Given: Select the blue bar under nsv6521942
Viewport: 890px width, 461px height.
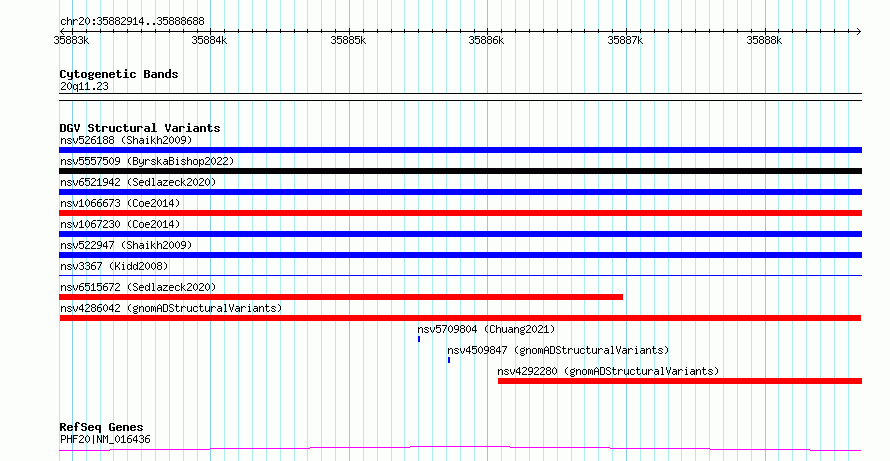Looking at the screenshot, I should pyautogui.click(x=460, y=192).
